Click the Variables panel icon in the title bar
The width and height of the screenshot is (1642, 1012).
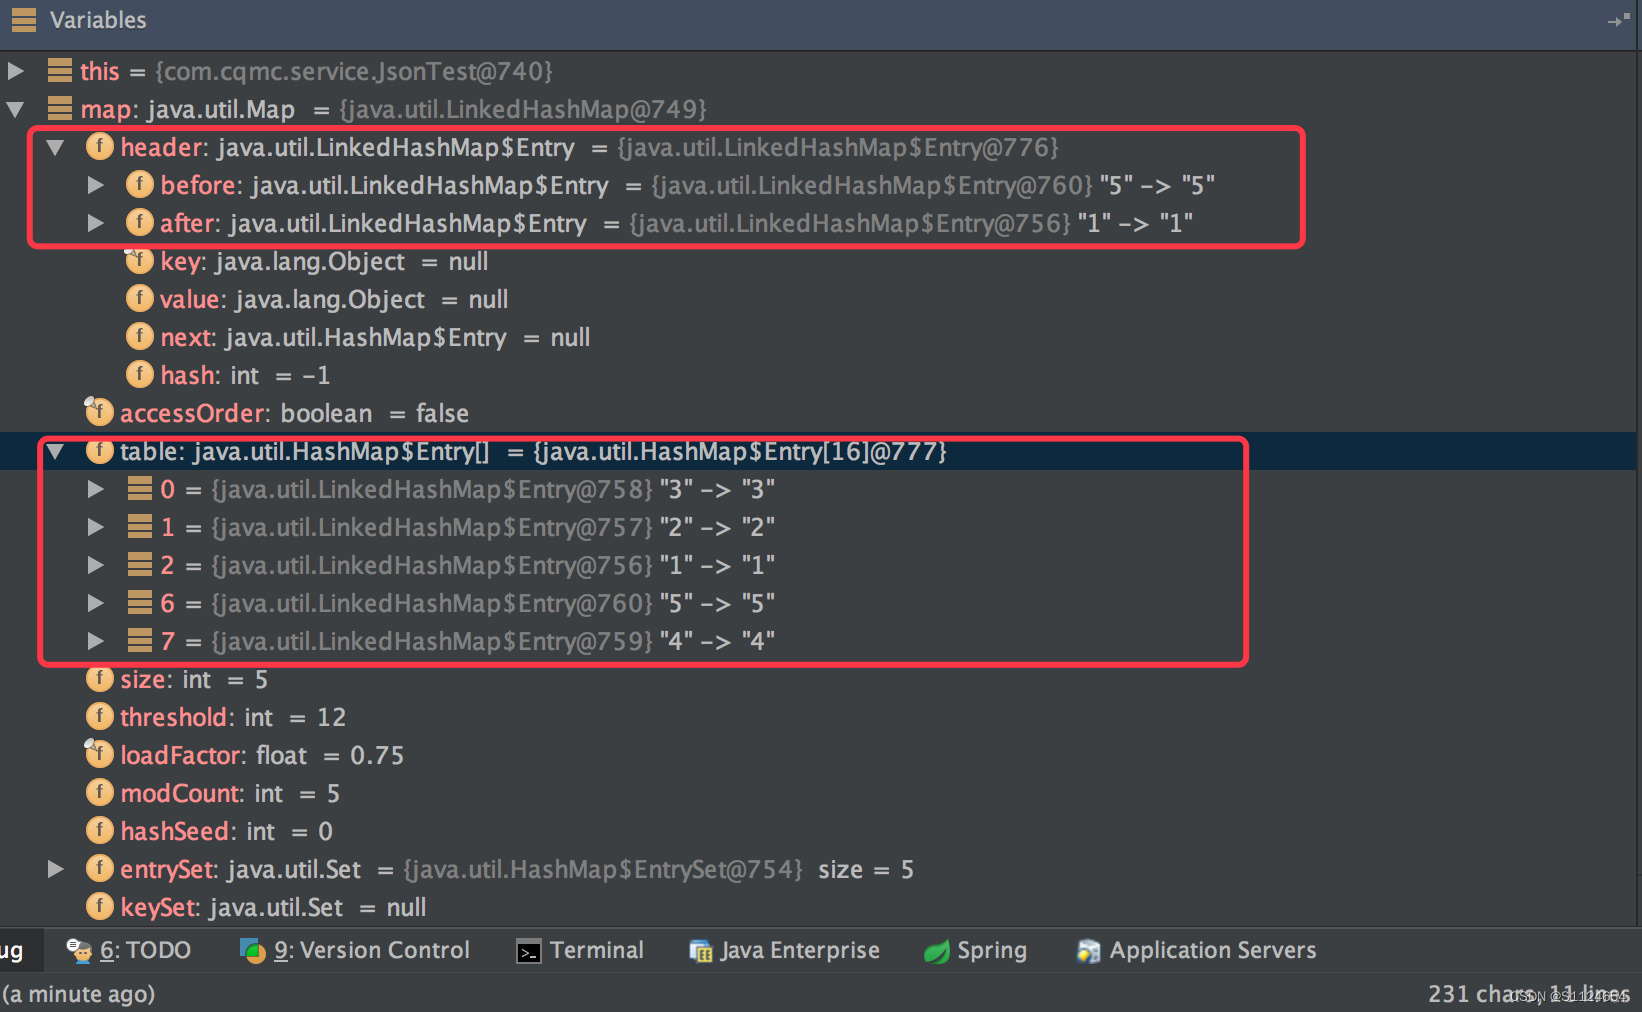click(22, 20)
